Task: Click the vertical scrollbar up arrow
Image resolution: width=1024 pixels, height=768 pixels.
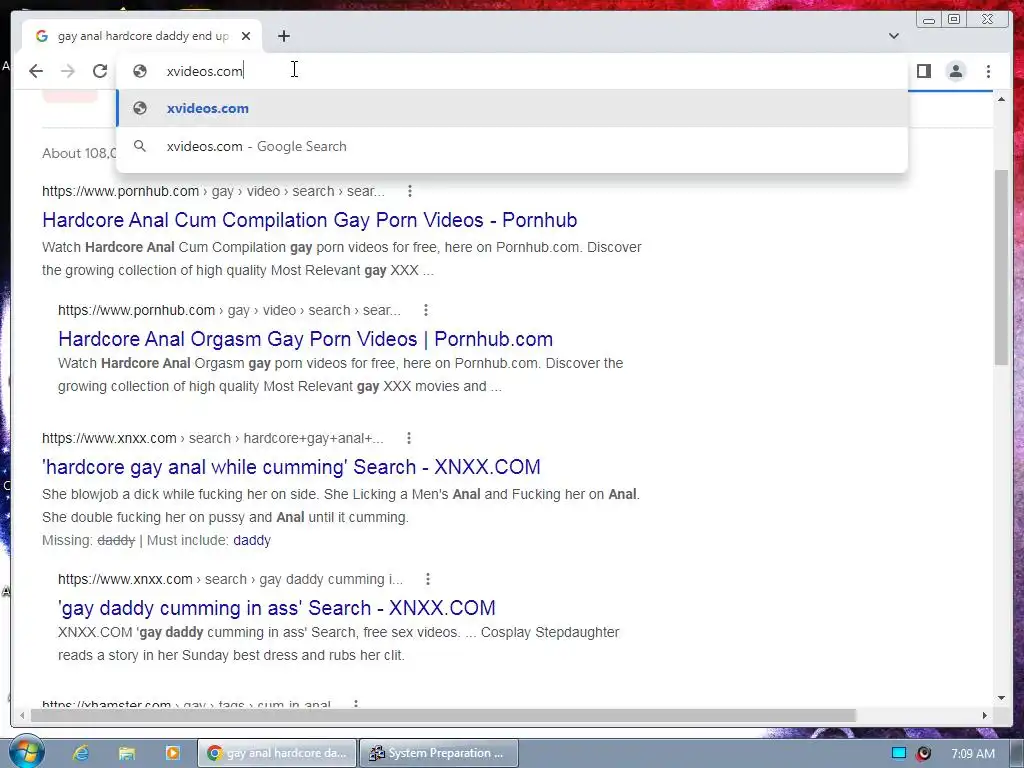Action: click(1001, 99)
